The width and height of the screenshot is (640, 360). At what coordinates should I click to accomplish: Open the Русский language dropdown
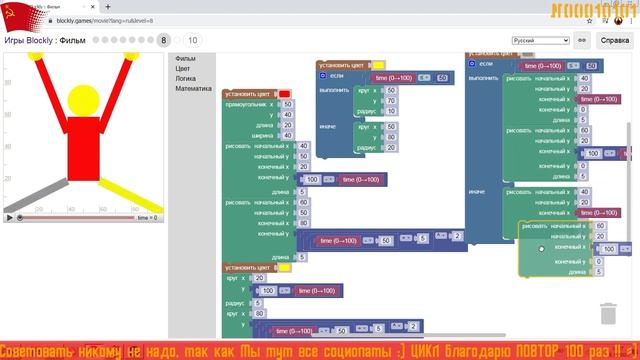[x=540, y=40]
